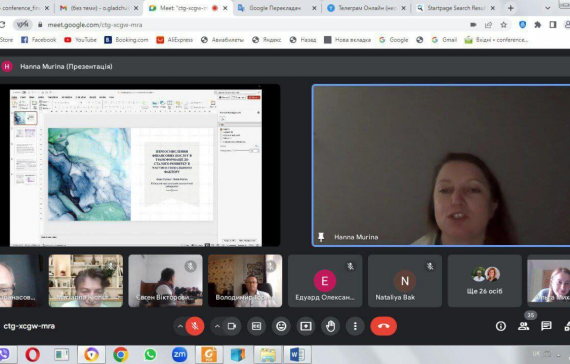Open meeting details info icon
Viewport: 570px width, 364px height.
[x=501, y=326]
